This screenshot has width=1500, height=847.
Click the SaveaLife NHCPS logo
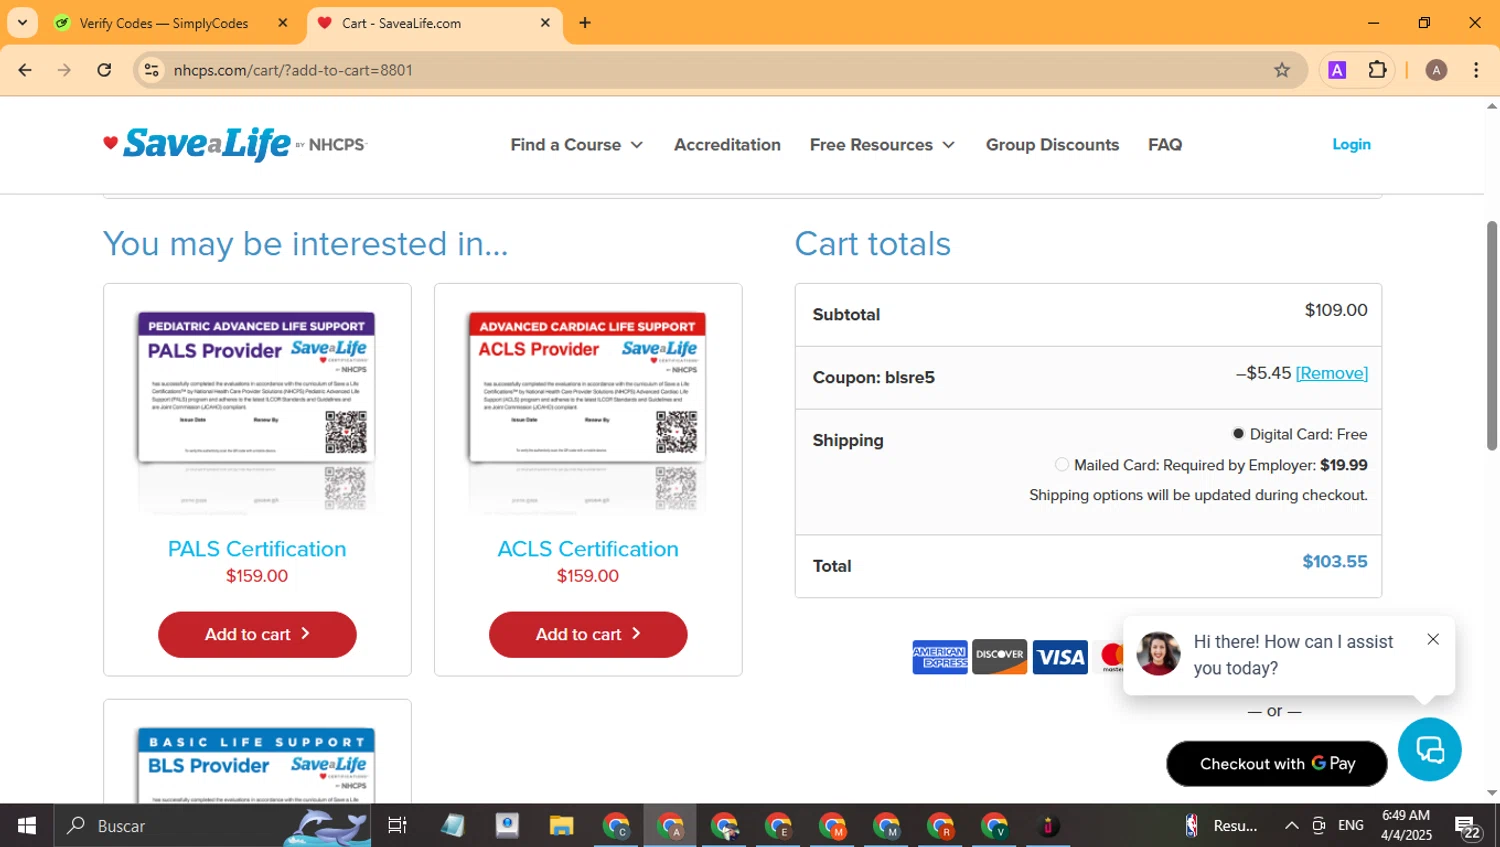point(235,144)
